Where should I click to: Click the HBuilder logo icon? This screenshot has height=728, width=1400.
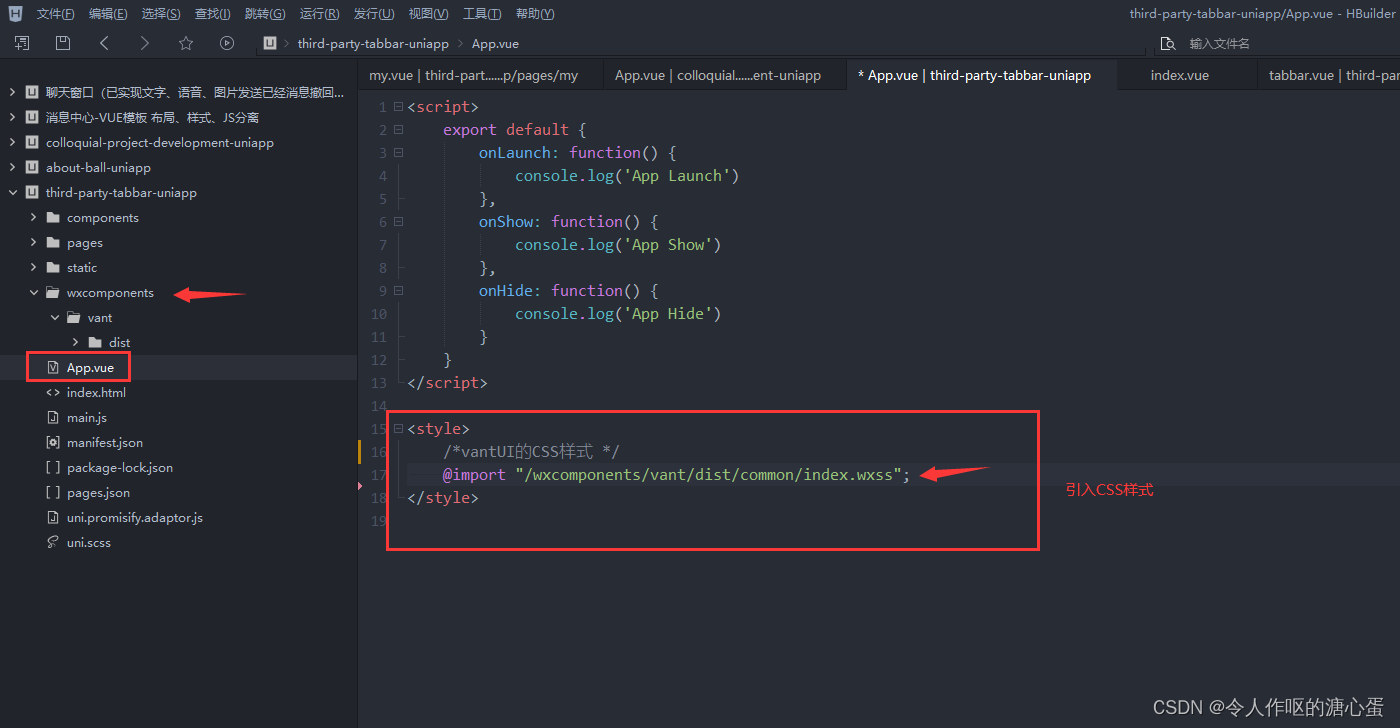(x=15, y=14)
